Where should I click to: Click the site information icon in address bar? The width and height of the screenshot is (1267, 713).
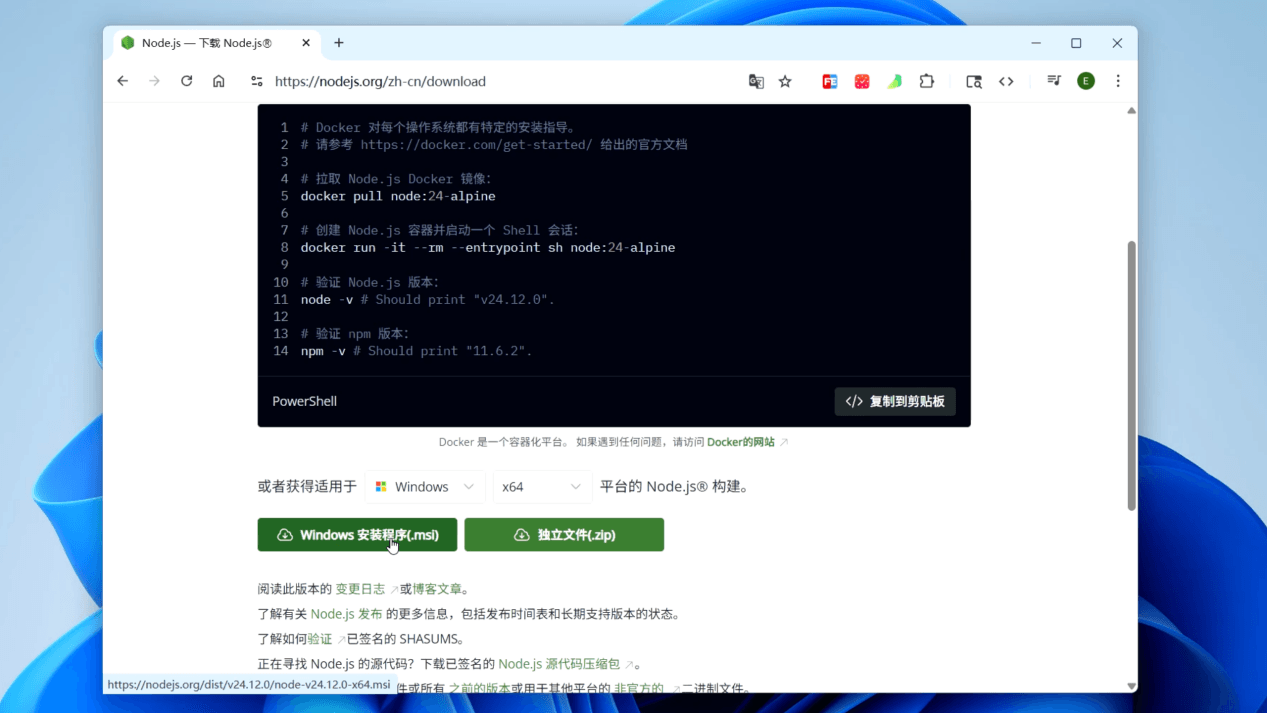[x=257, y=82]
